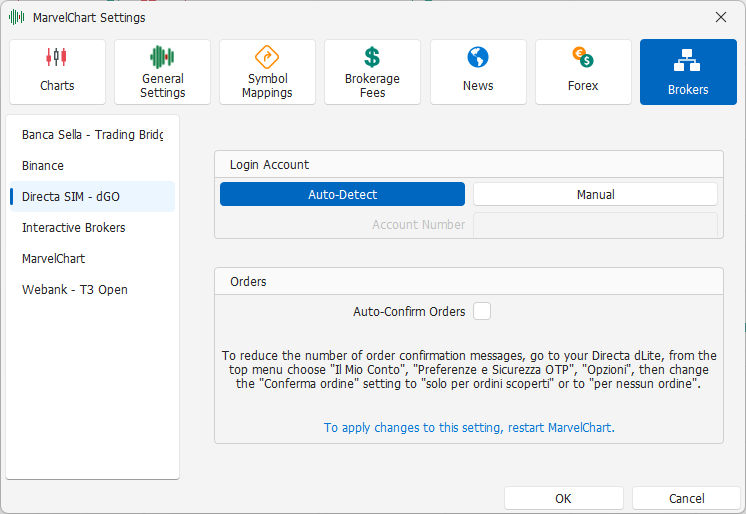Select Directa SIM - dGO broker
The height and width of the screenshot is (514, 746).
pos(93,197)
